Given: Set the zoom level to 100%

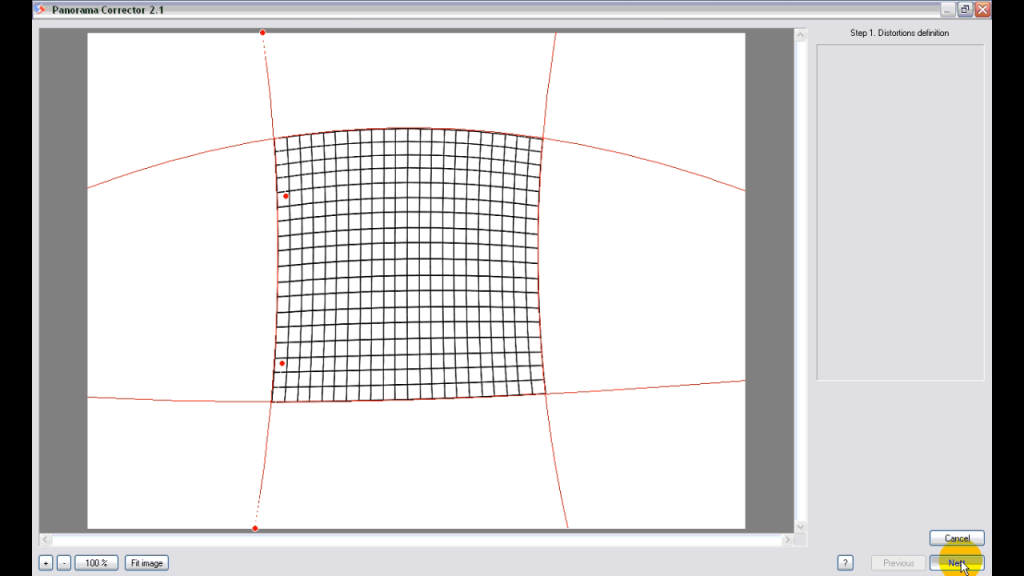Looking at the screenshot, I should pos(96,562).
